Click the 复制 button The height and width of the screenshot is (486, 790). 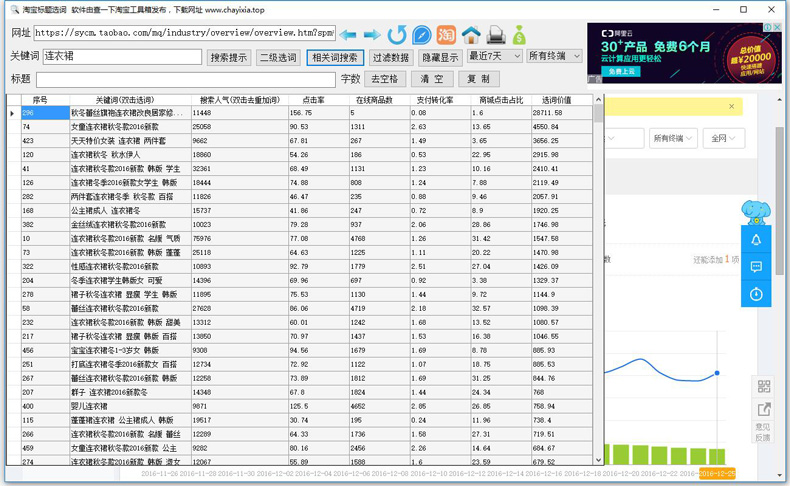coord(479,79)
